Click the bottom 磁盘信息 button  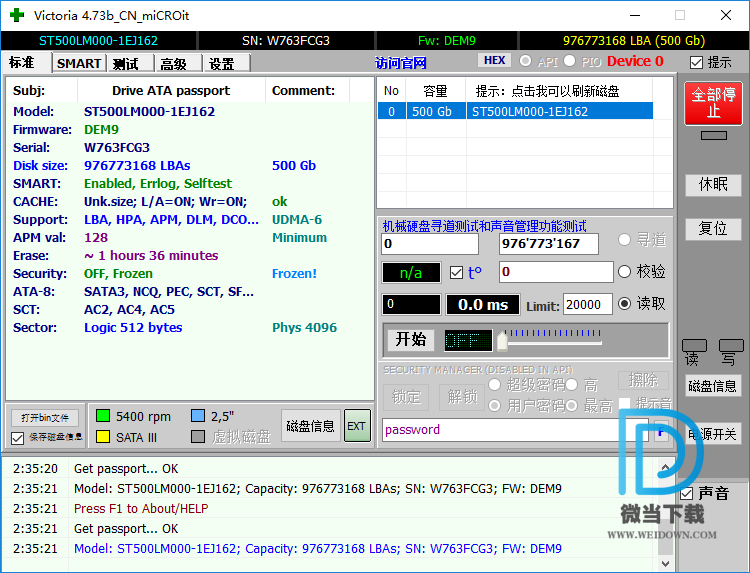tap(310, 426)
